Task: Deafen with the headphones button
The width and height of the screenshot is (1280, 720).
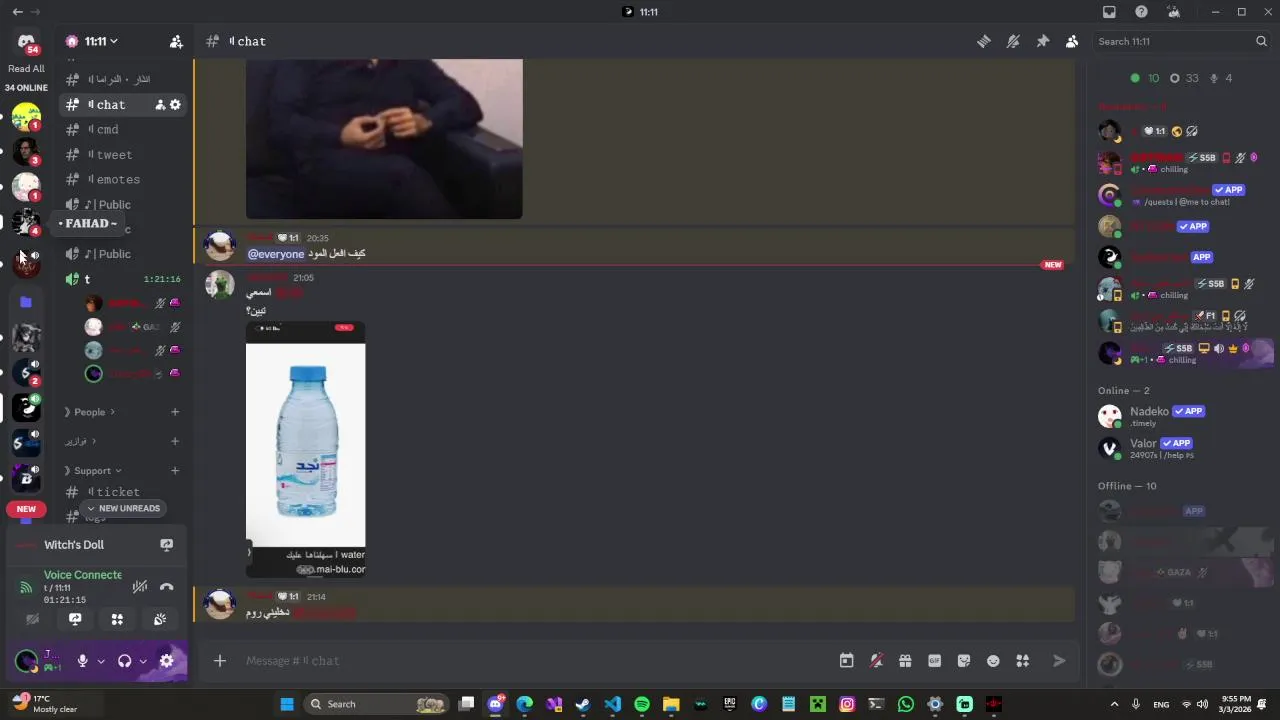Action: 125,661
